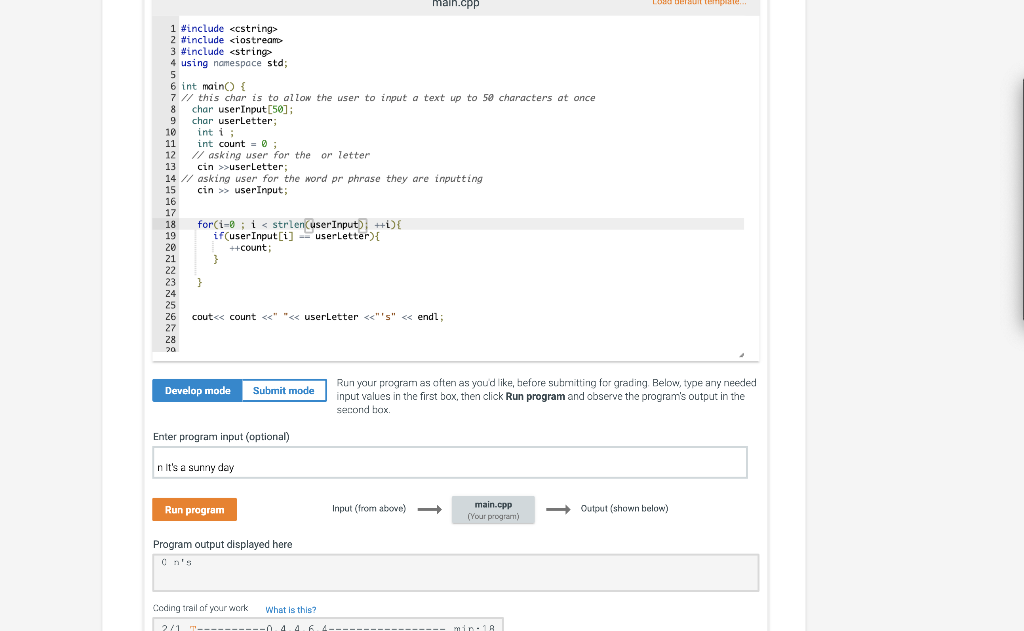Click the '++count;' statement
The image size is (1024, 631).
[x=250, y=248]
